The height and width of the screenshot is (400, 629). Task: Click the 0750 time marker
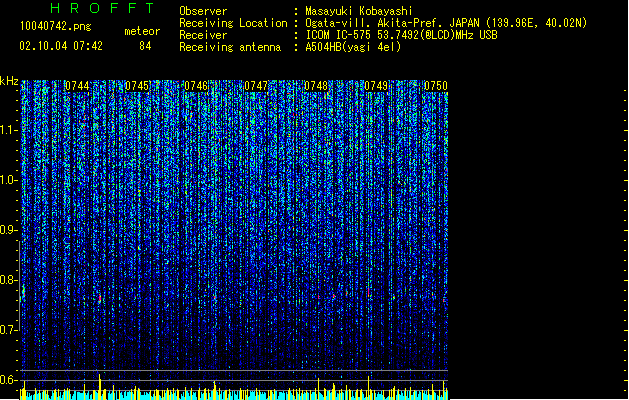[x=436, y=86]
